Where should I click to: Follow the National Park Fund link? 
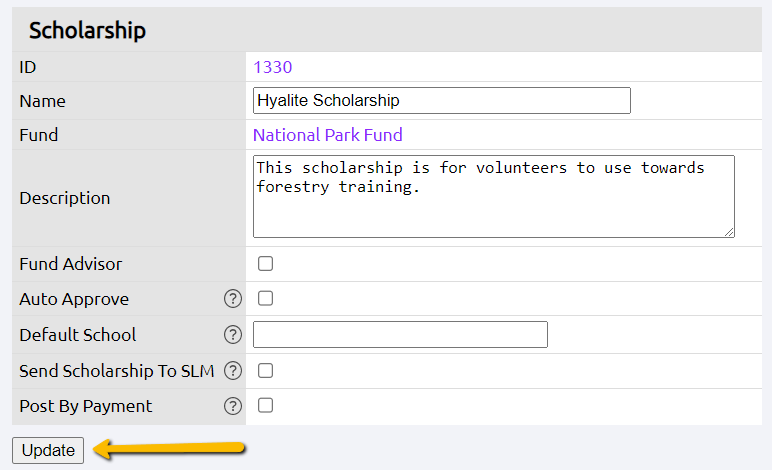[328, 135]
